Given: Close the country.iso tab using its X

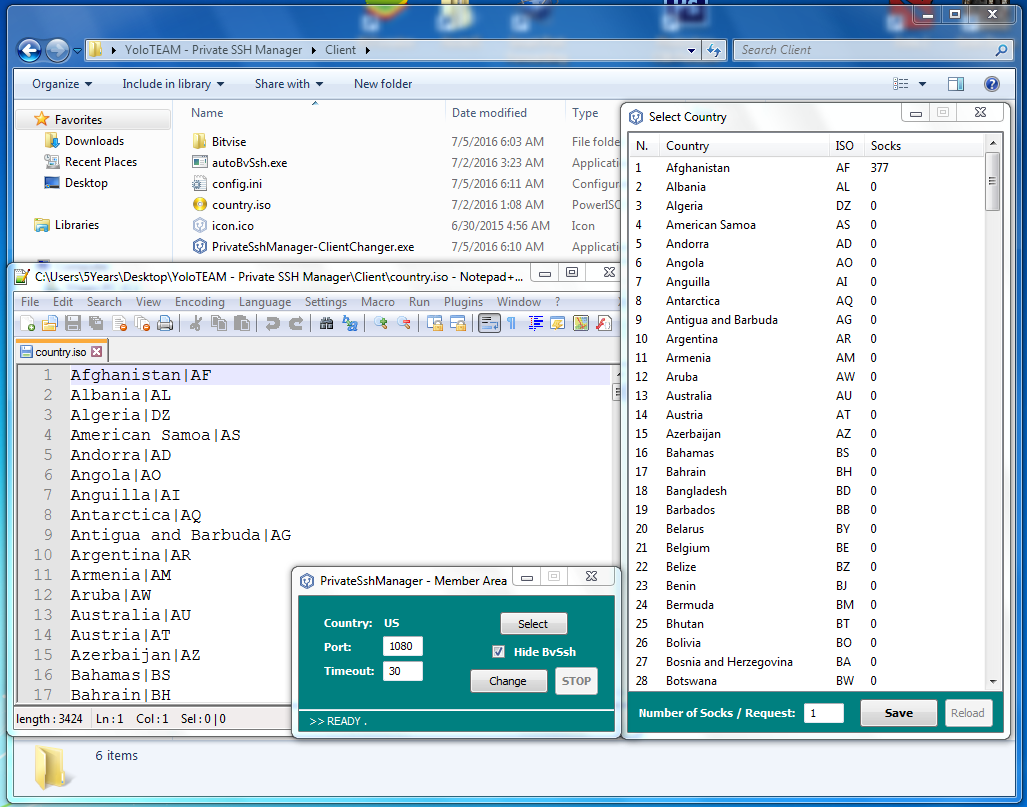Looking at the screenshot, I should [97, 352].
